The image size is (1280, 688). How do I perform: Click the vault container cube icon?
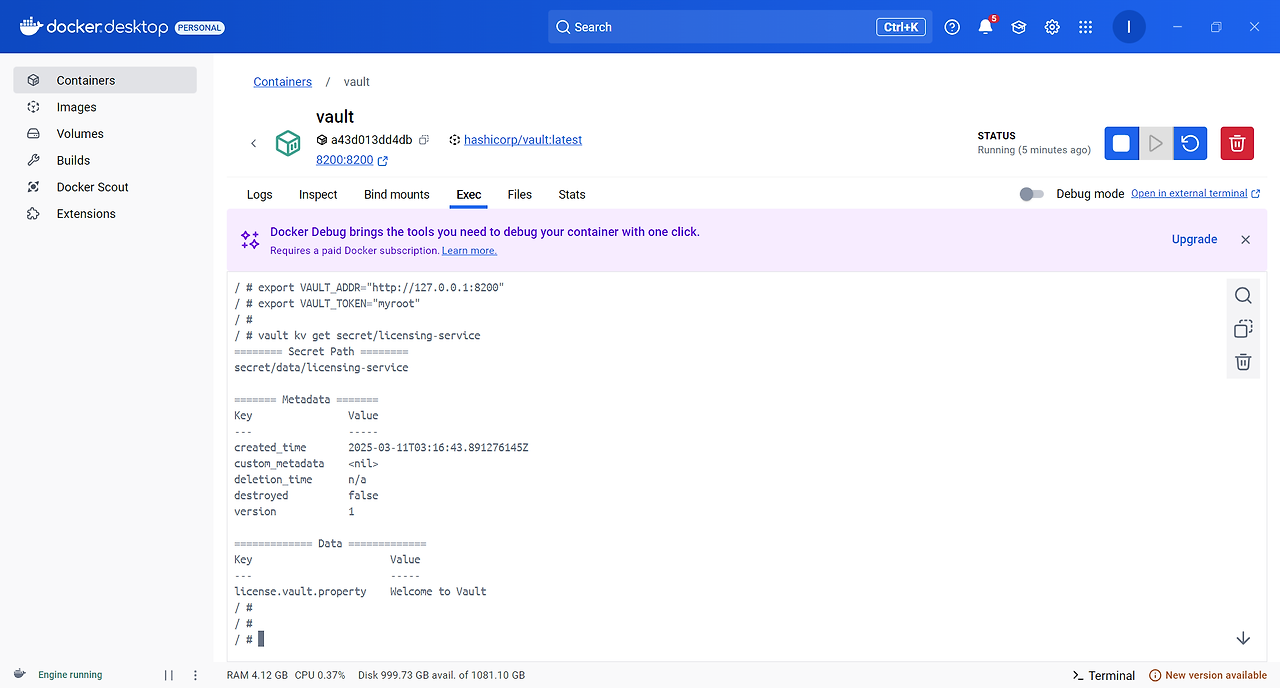point(289,143)
